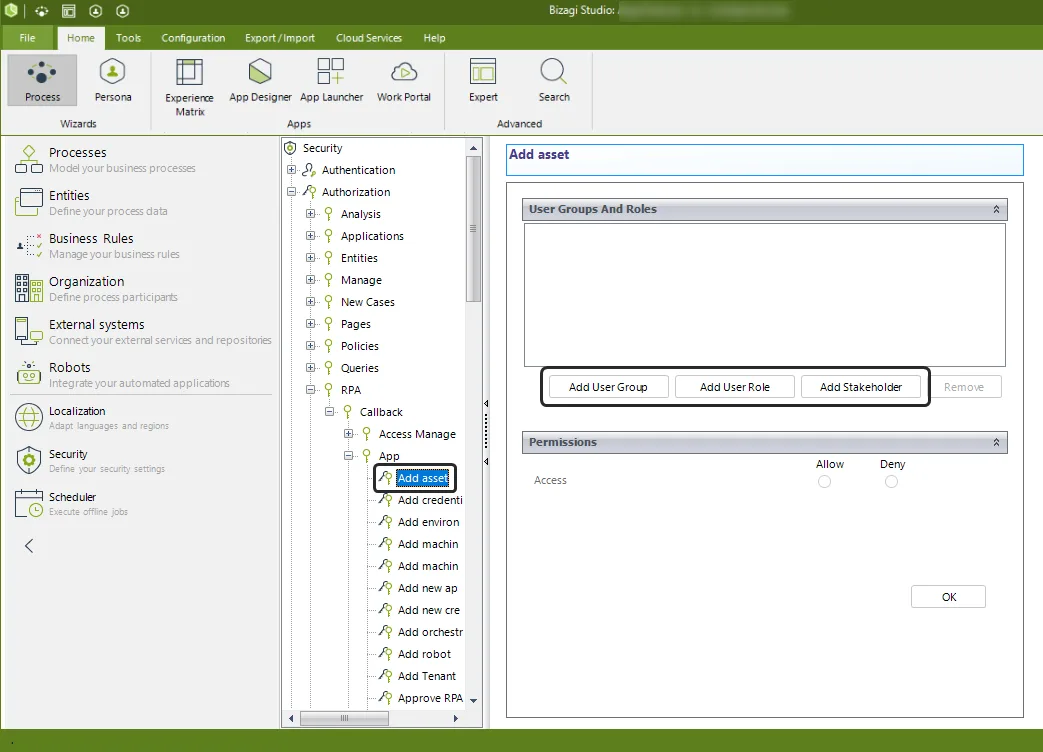This screenshot has width=1043, height=752.
Task: Expand the Analysis node
Action: coord(310,213)
